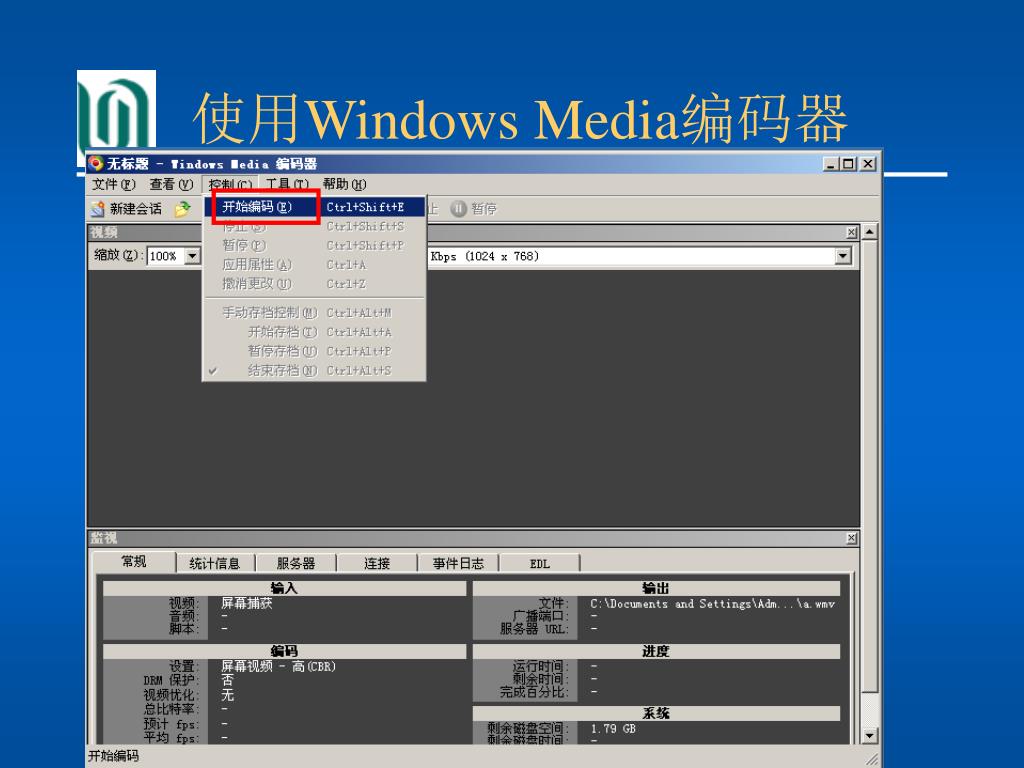
Task: Open the 查看(V) menu
Action: click(171, 185)
